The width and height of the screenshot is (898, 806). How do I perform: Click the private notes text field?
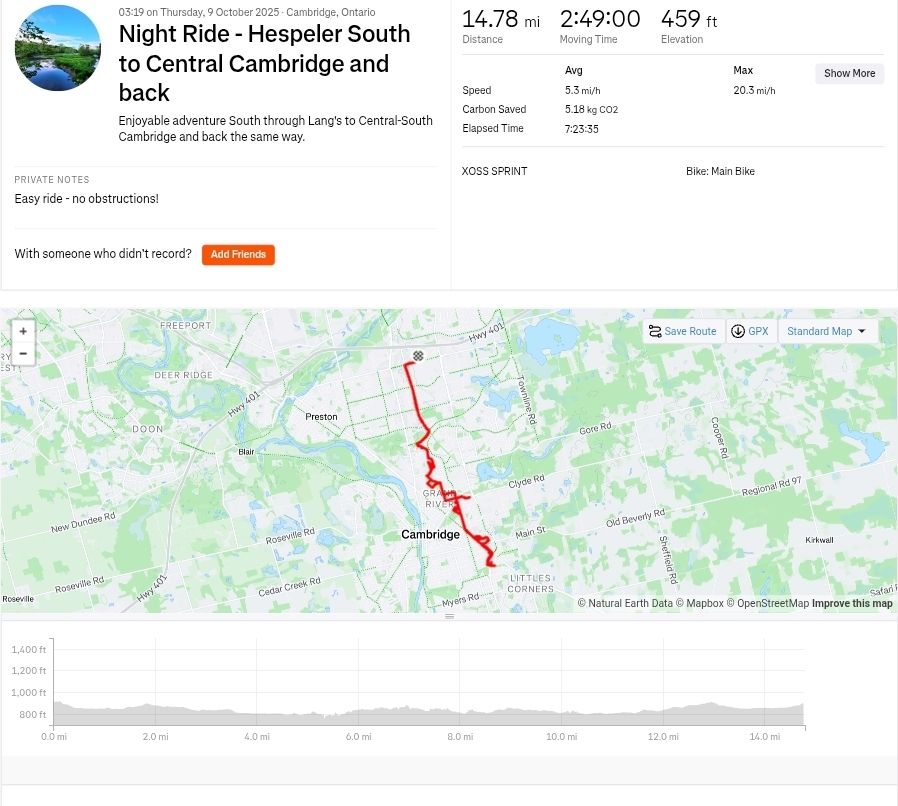[x=87, y=199]
